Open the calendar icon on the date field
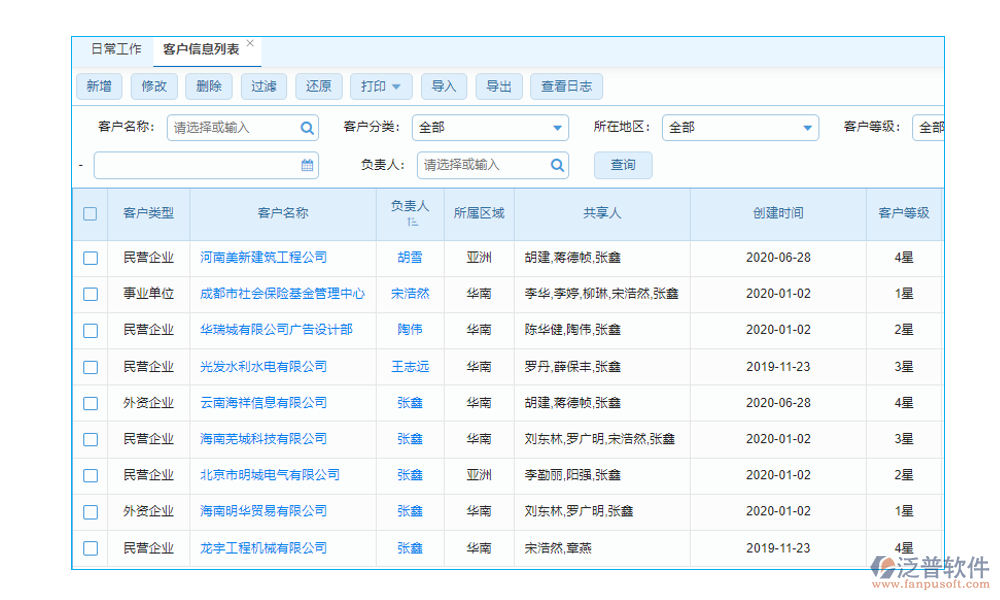The height and width of the screenshot is (600, 1000). (307, 164)
